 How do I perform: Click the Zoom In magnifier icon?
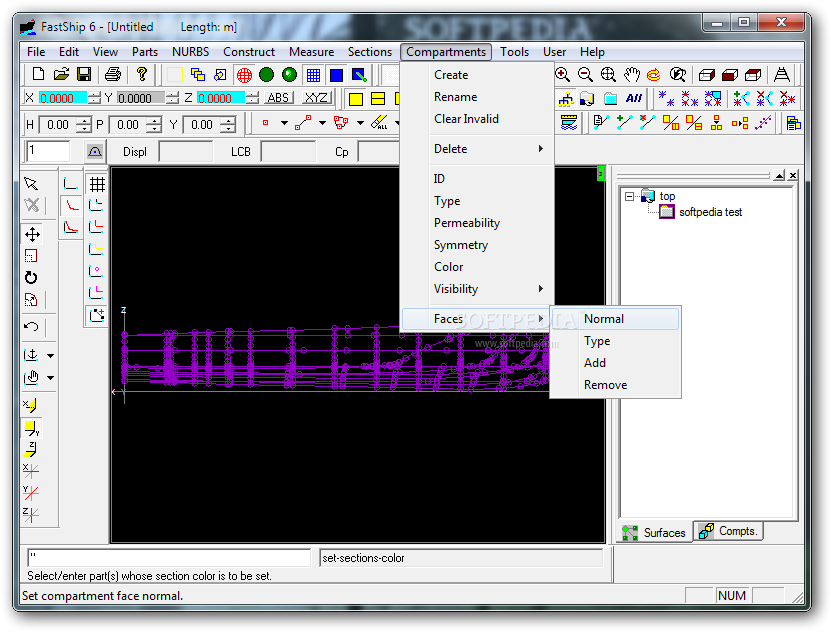(563, 74)
